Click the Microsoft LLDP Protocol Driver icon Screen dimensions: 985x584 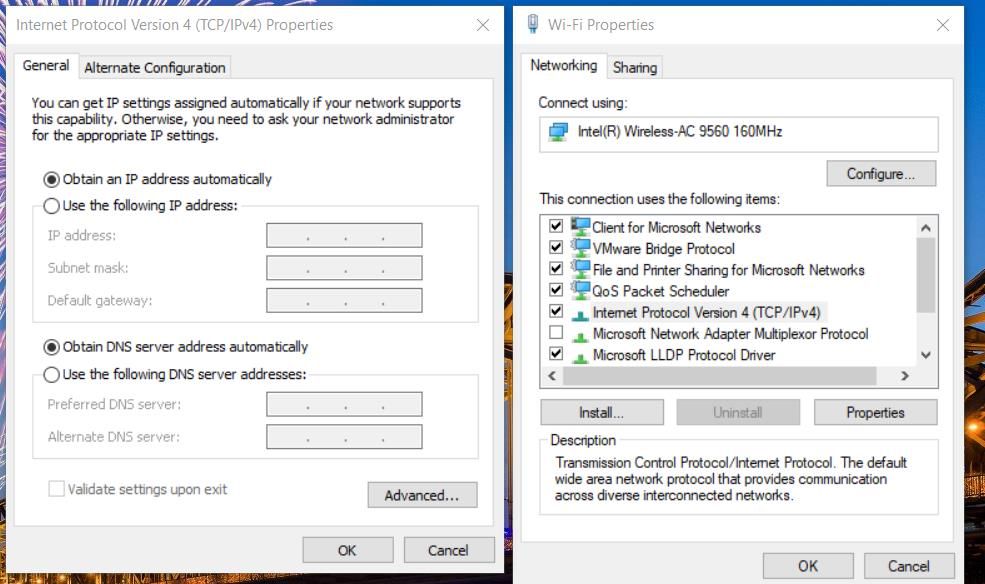click(580, 357)
